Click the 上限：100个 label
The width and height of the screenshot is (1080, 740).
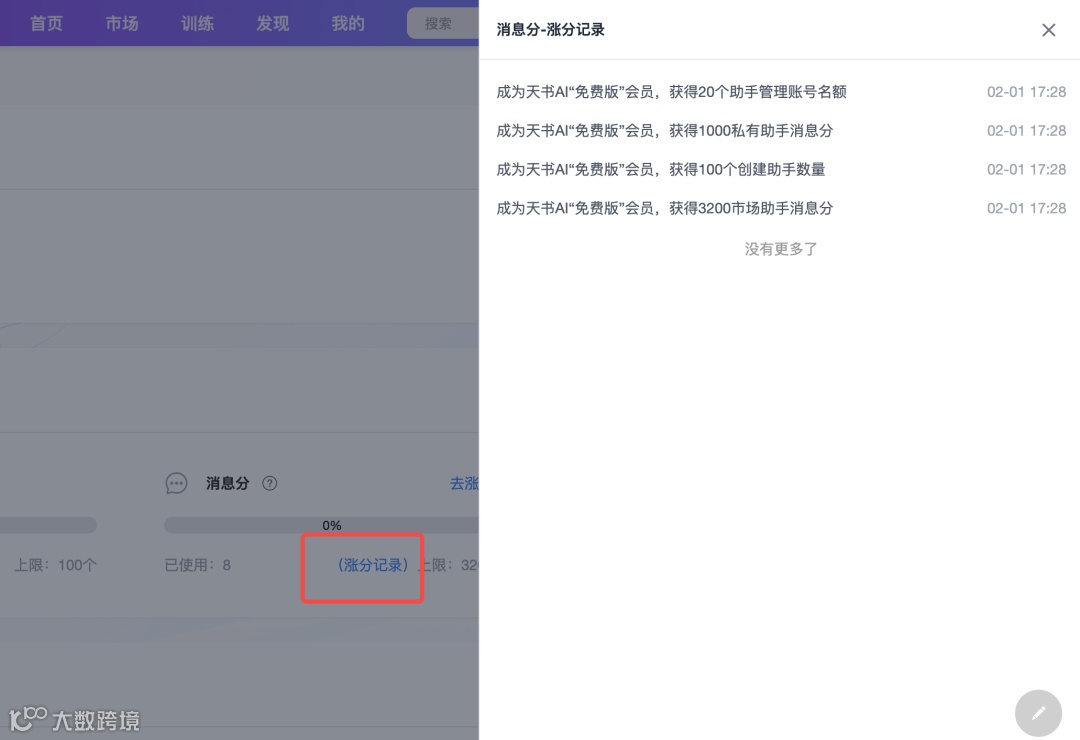(x=56, y=565)
